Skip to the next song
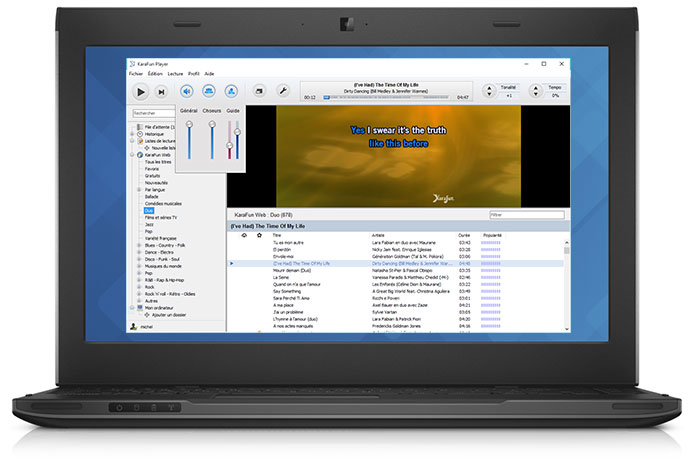The width and height of the screenshot is (693, 474). [161, 92]
